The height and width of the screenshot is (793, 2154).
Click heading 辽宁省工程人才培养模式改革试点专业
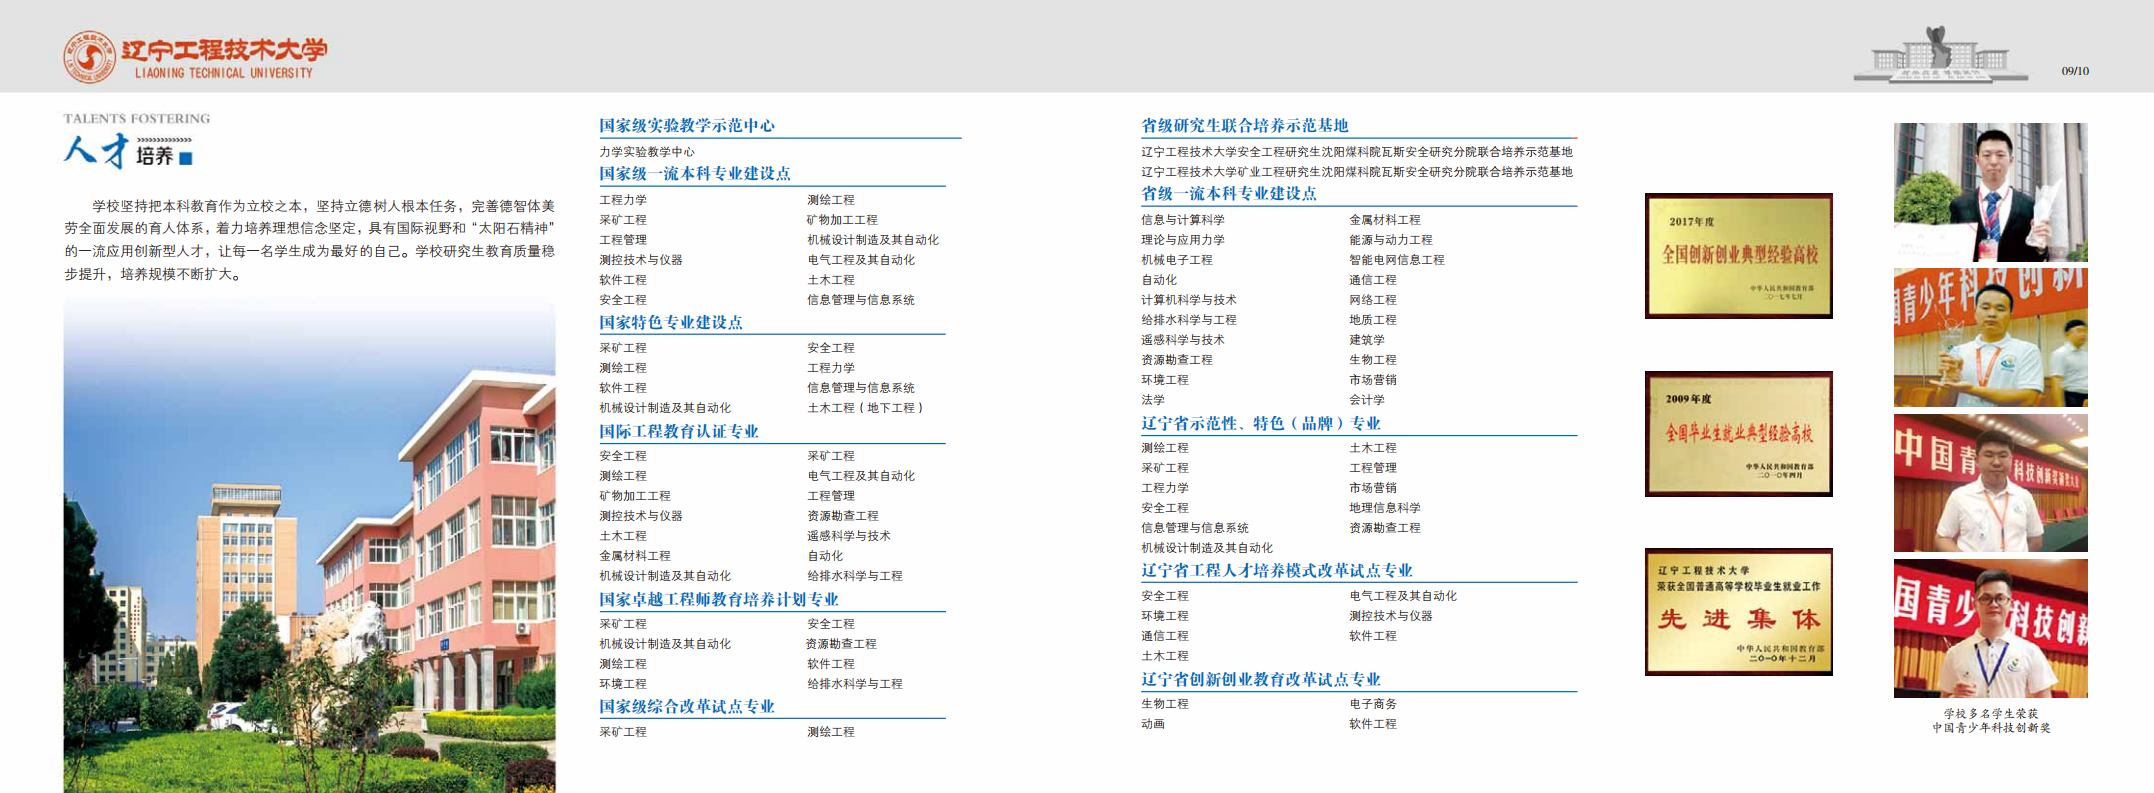click(1277, 570)
